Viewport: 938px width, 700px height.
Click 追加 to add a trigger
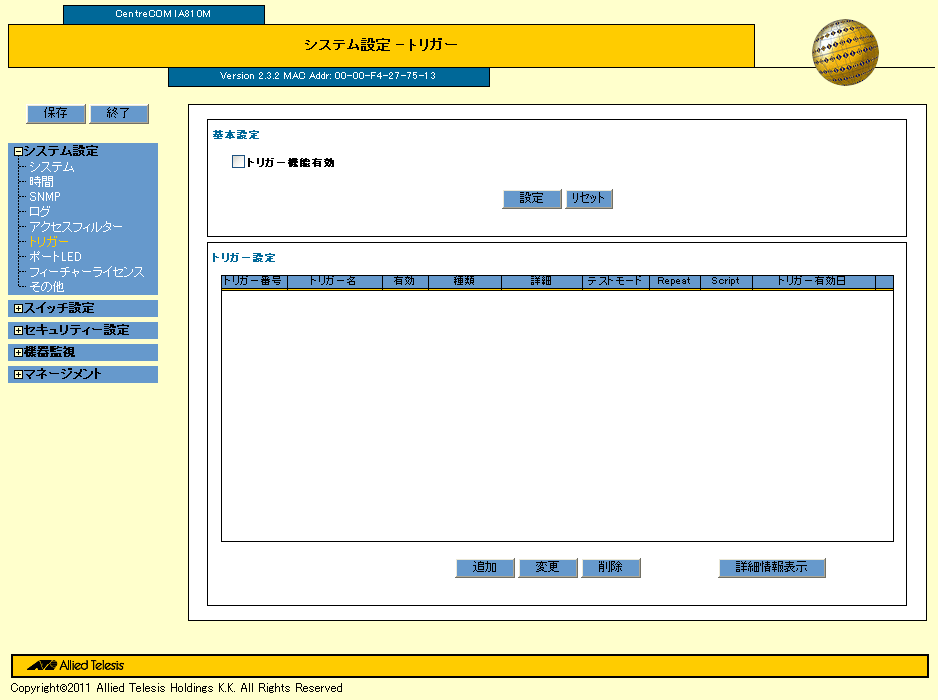[484, 568]
